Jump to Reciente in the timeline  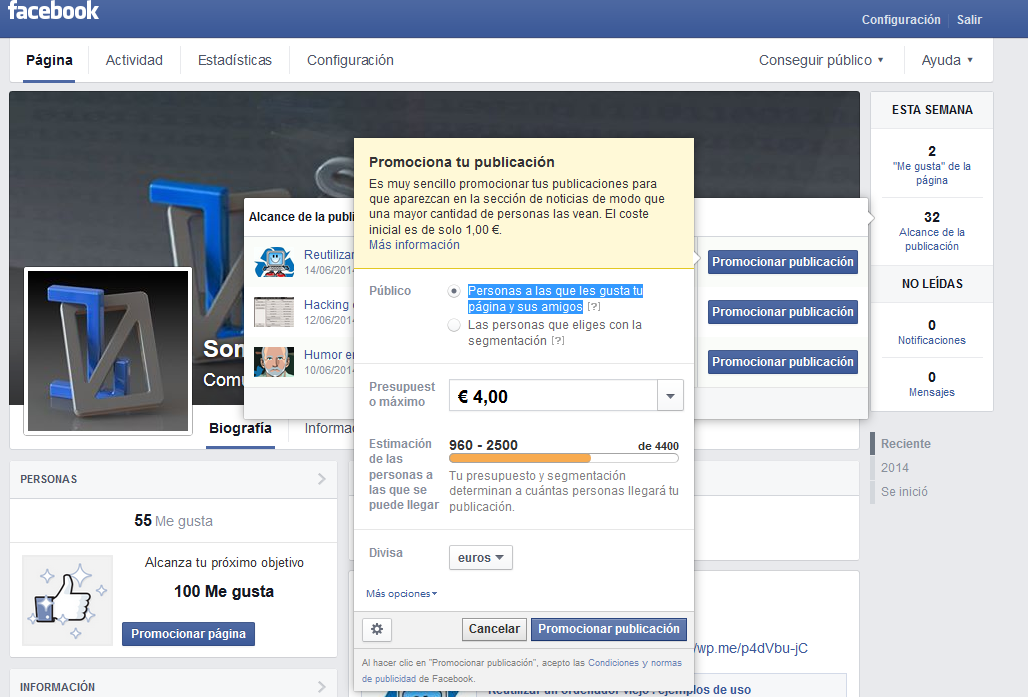[905, 444]
